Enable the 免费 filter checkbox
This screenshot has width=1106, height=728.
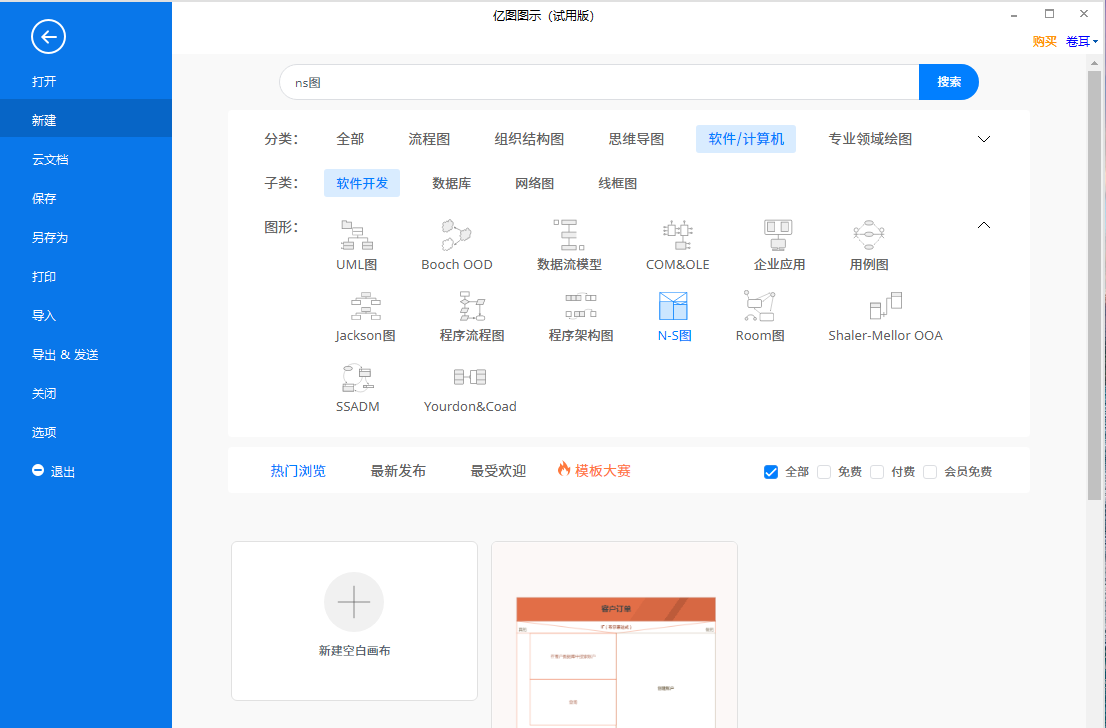click(824, 472)
